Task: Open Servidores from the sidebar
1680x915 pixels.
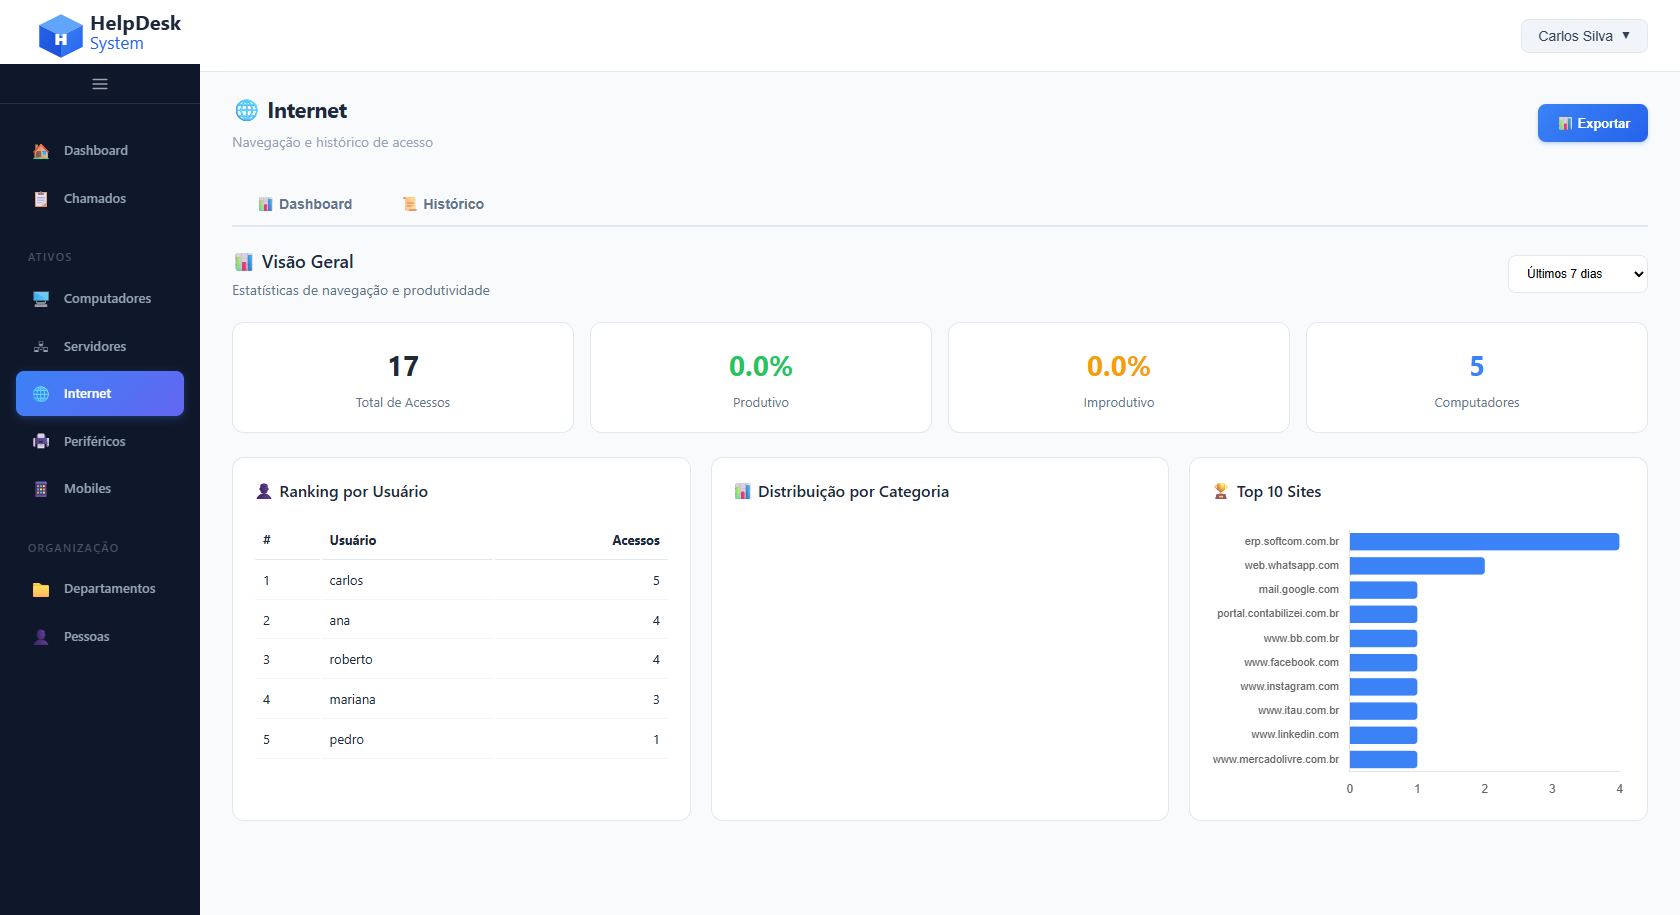Action: 95,347
